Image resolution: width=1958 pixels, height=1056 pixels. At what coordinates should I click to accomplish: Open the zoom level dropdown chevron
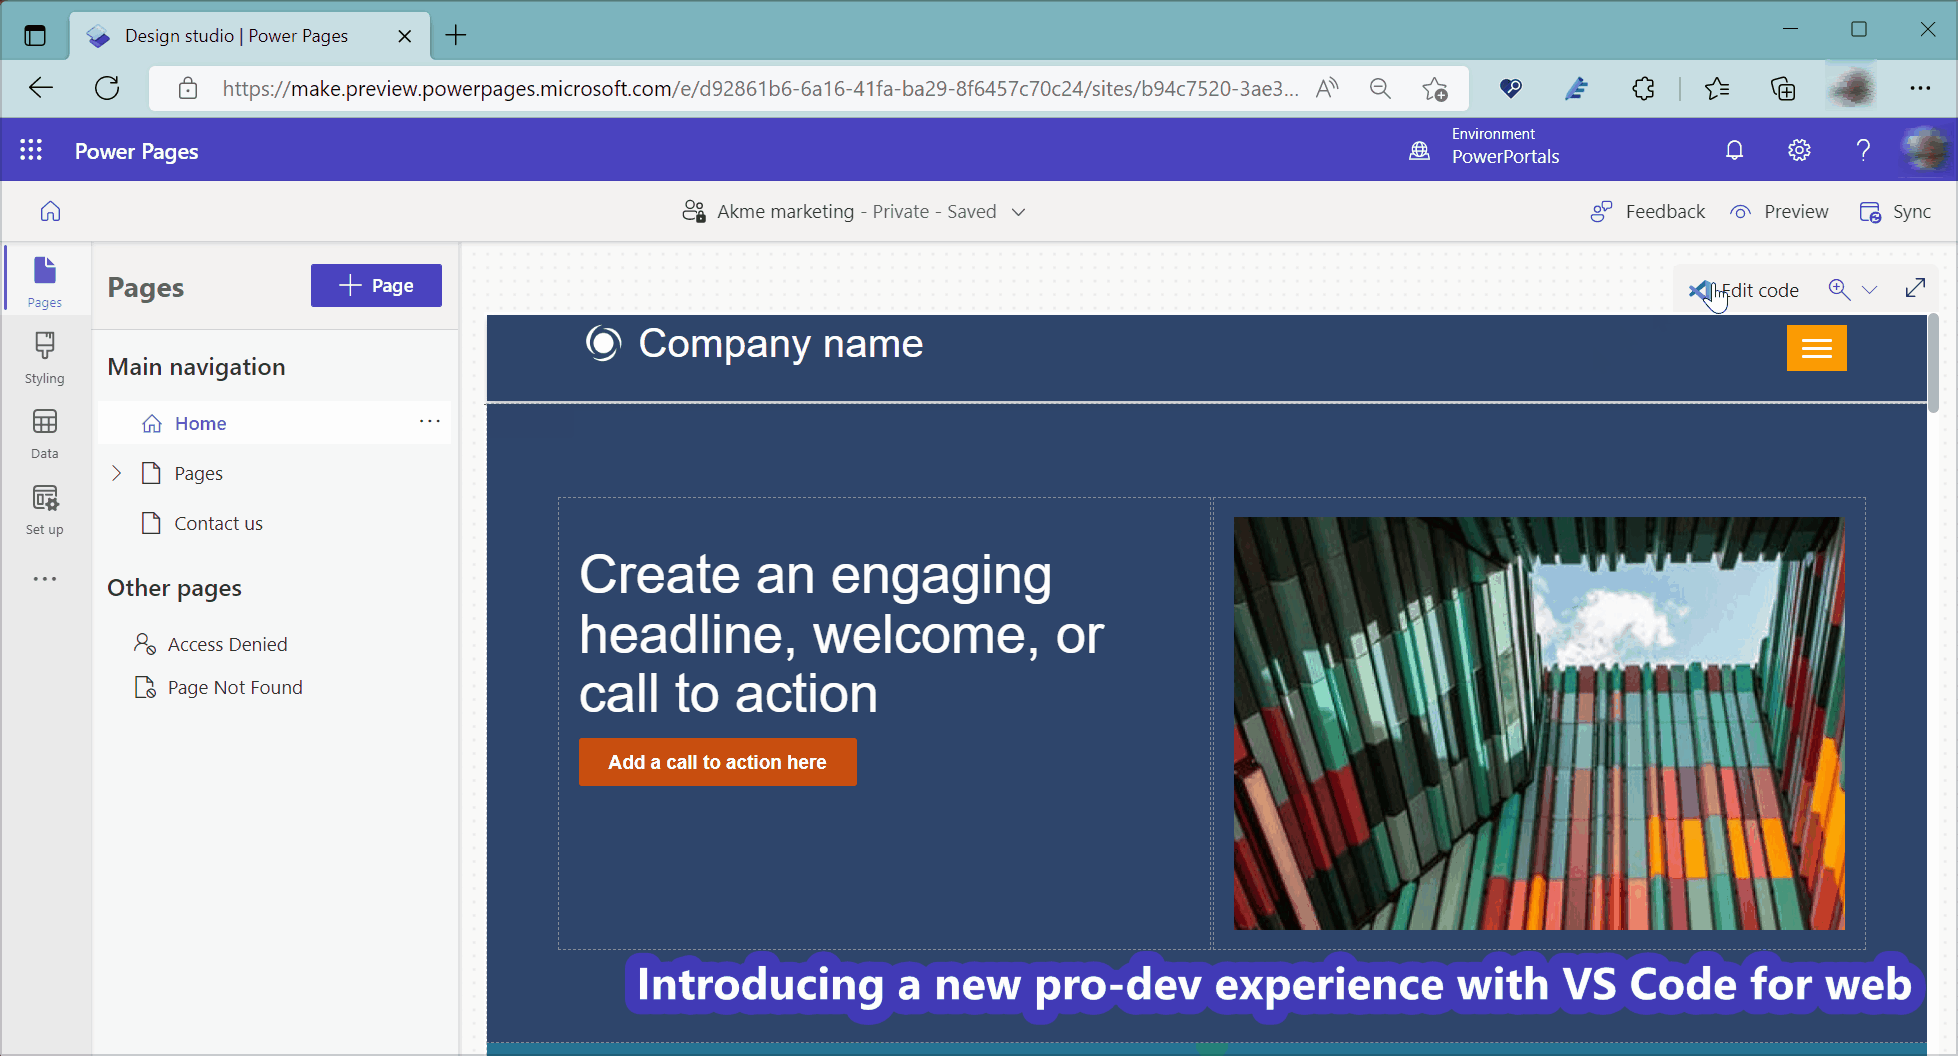[1872, 289]
